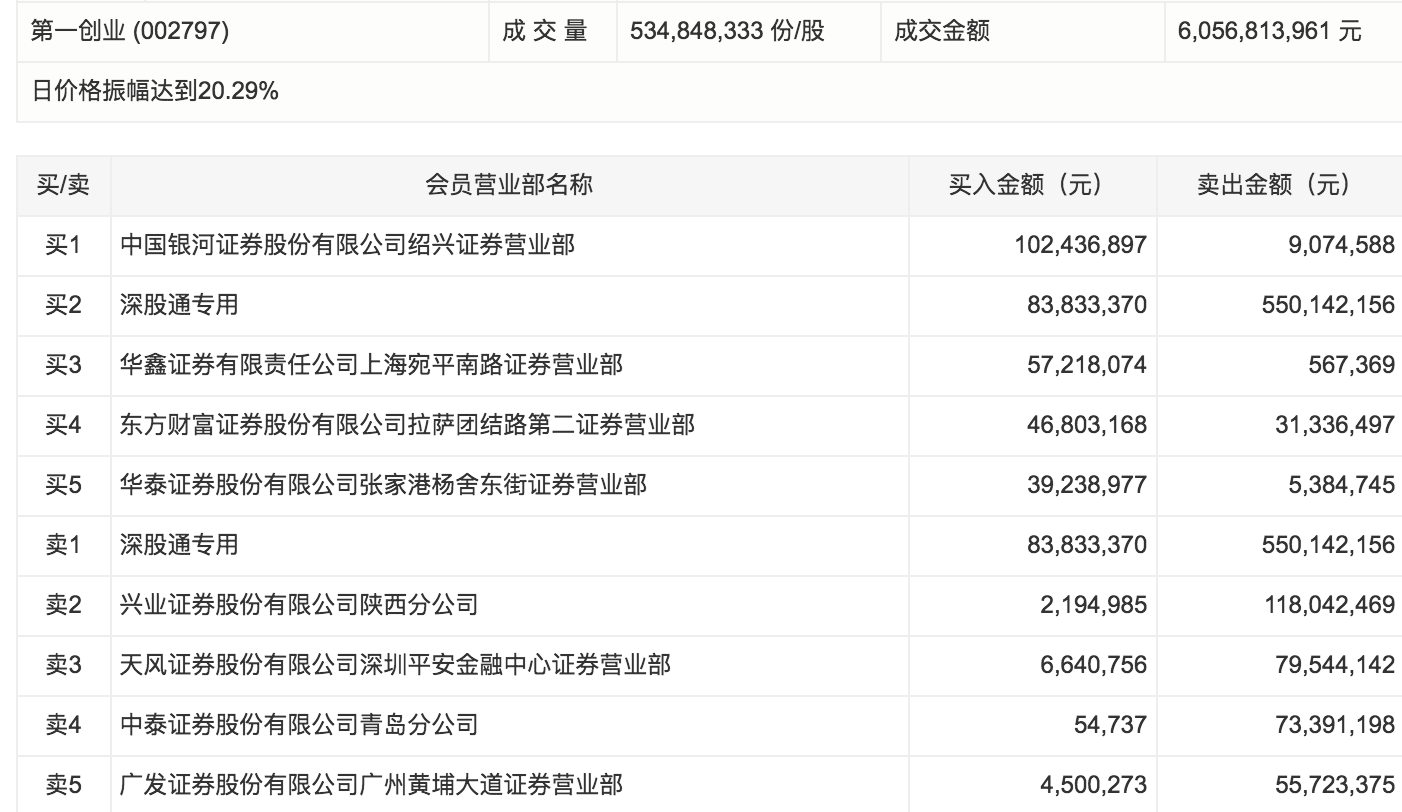Select 广发证券 广州黄埔大道证券营业部 entry
This screenshot has height=812, width=1402.
[x=371, y=785]
